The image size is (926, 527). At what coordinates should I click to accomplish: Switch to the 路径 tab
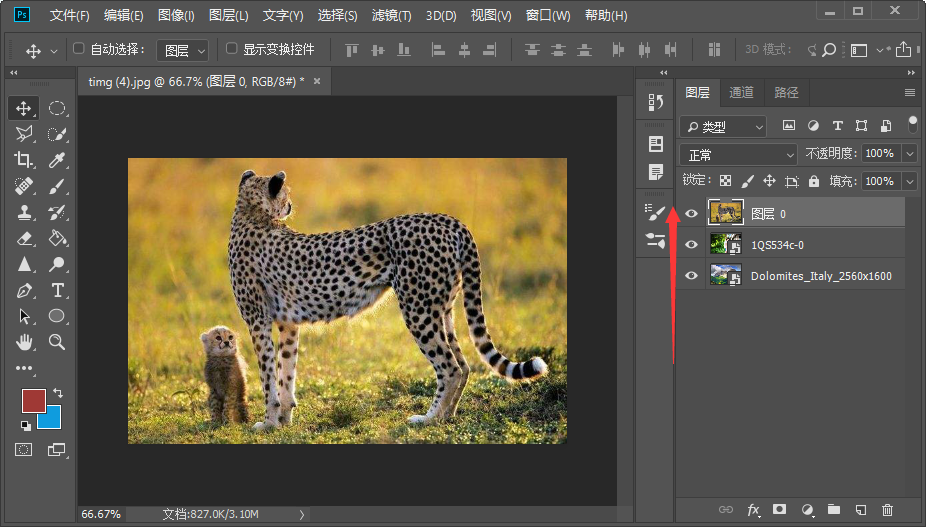coord(786,92)
